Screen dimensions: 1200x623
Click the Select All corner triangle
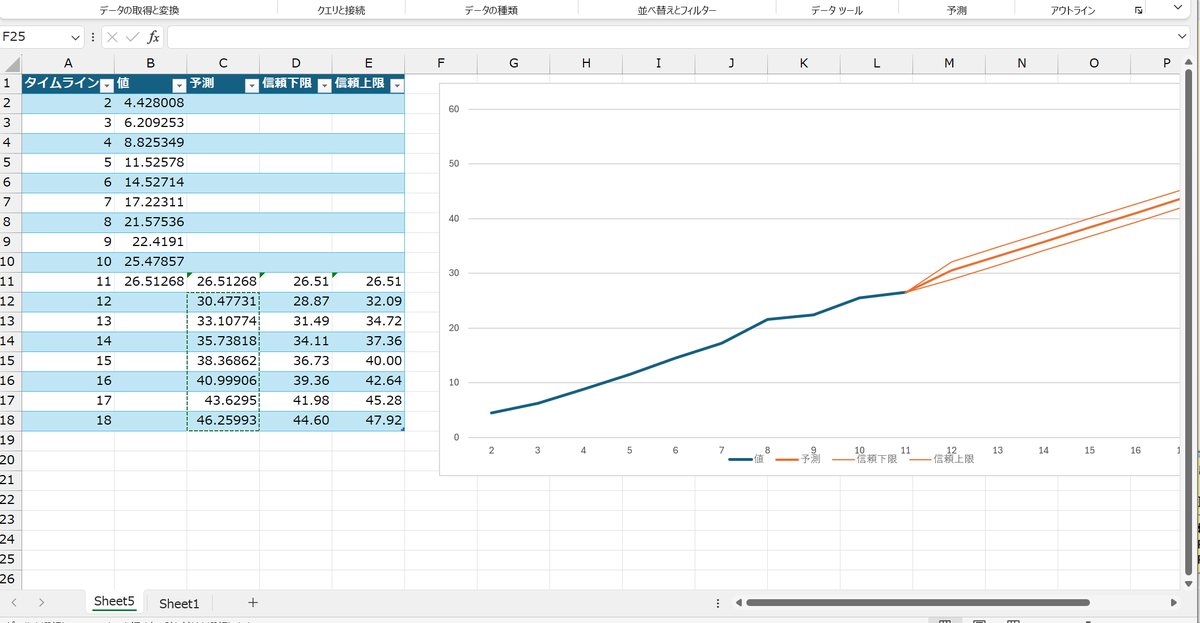[11, 64]
